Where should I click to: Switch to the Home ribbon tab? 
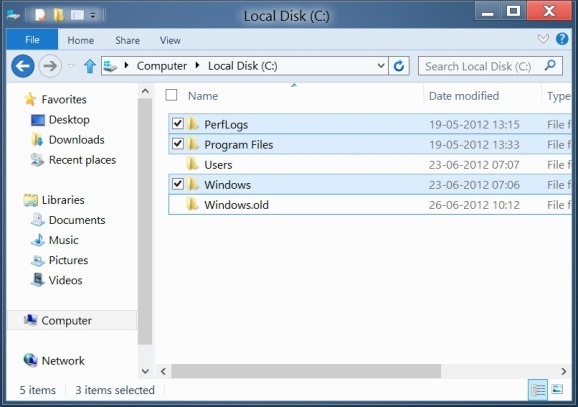click(80, 40)
